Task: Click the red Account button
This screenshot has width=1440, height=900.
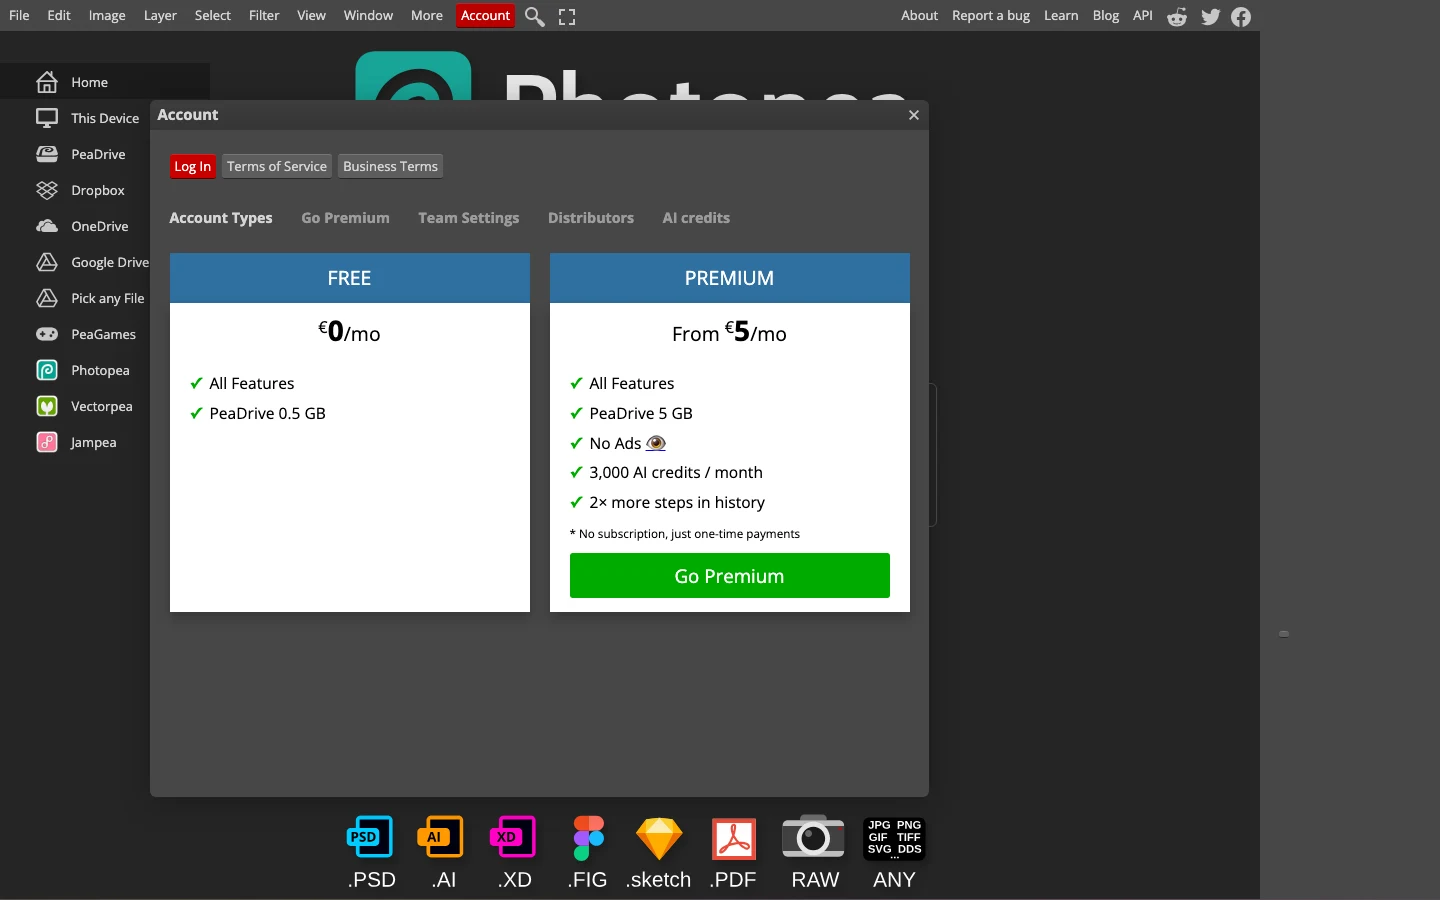Action: (486, 16)
